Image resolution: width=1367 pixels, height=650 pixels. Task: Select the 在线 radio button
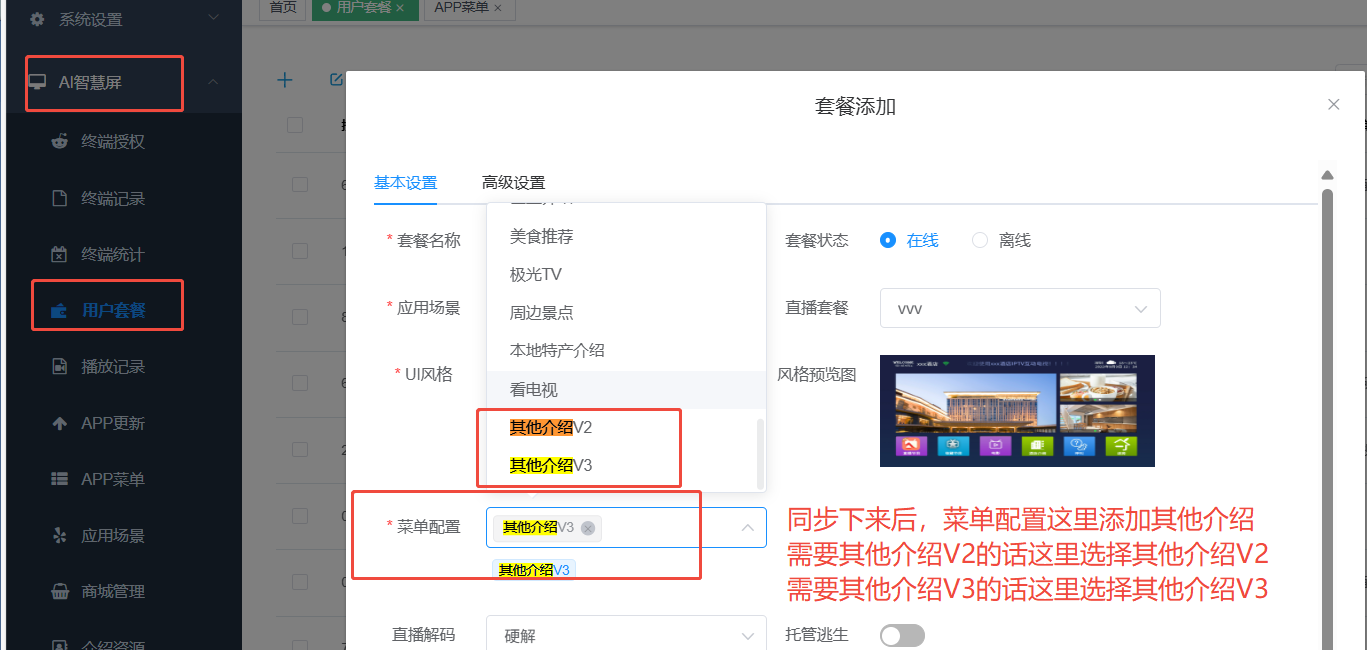click(x=887, y=240)
